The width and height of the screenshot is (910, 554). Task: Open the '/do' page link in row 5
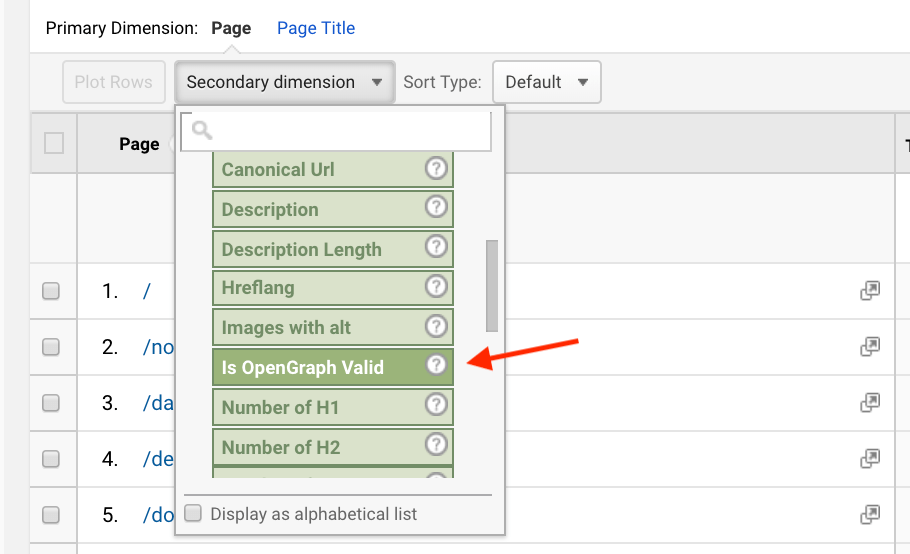coord(158,515)
